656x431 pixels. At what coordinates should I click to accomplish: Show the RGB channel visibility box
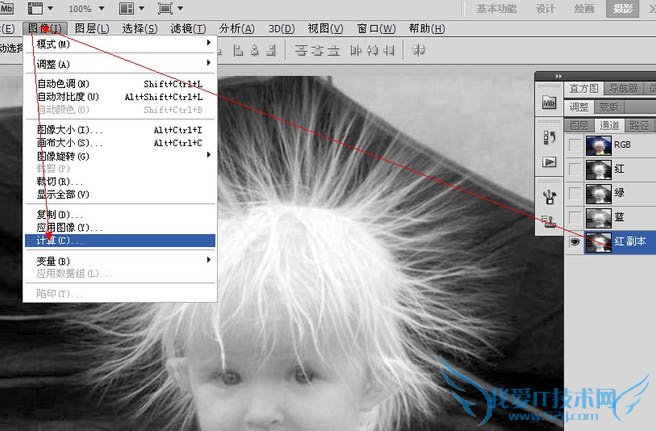click(574, 144)
